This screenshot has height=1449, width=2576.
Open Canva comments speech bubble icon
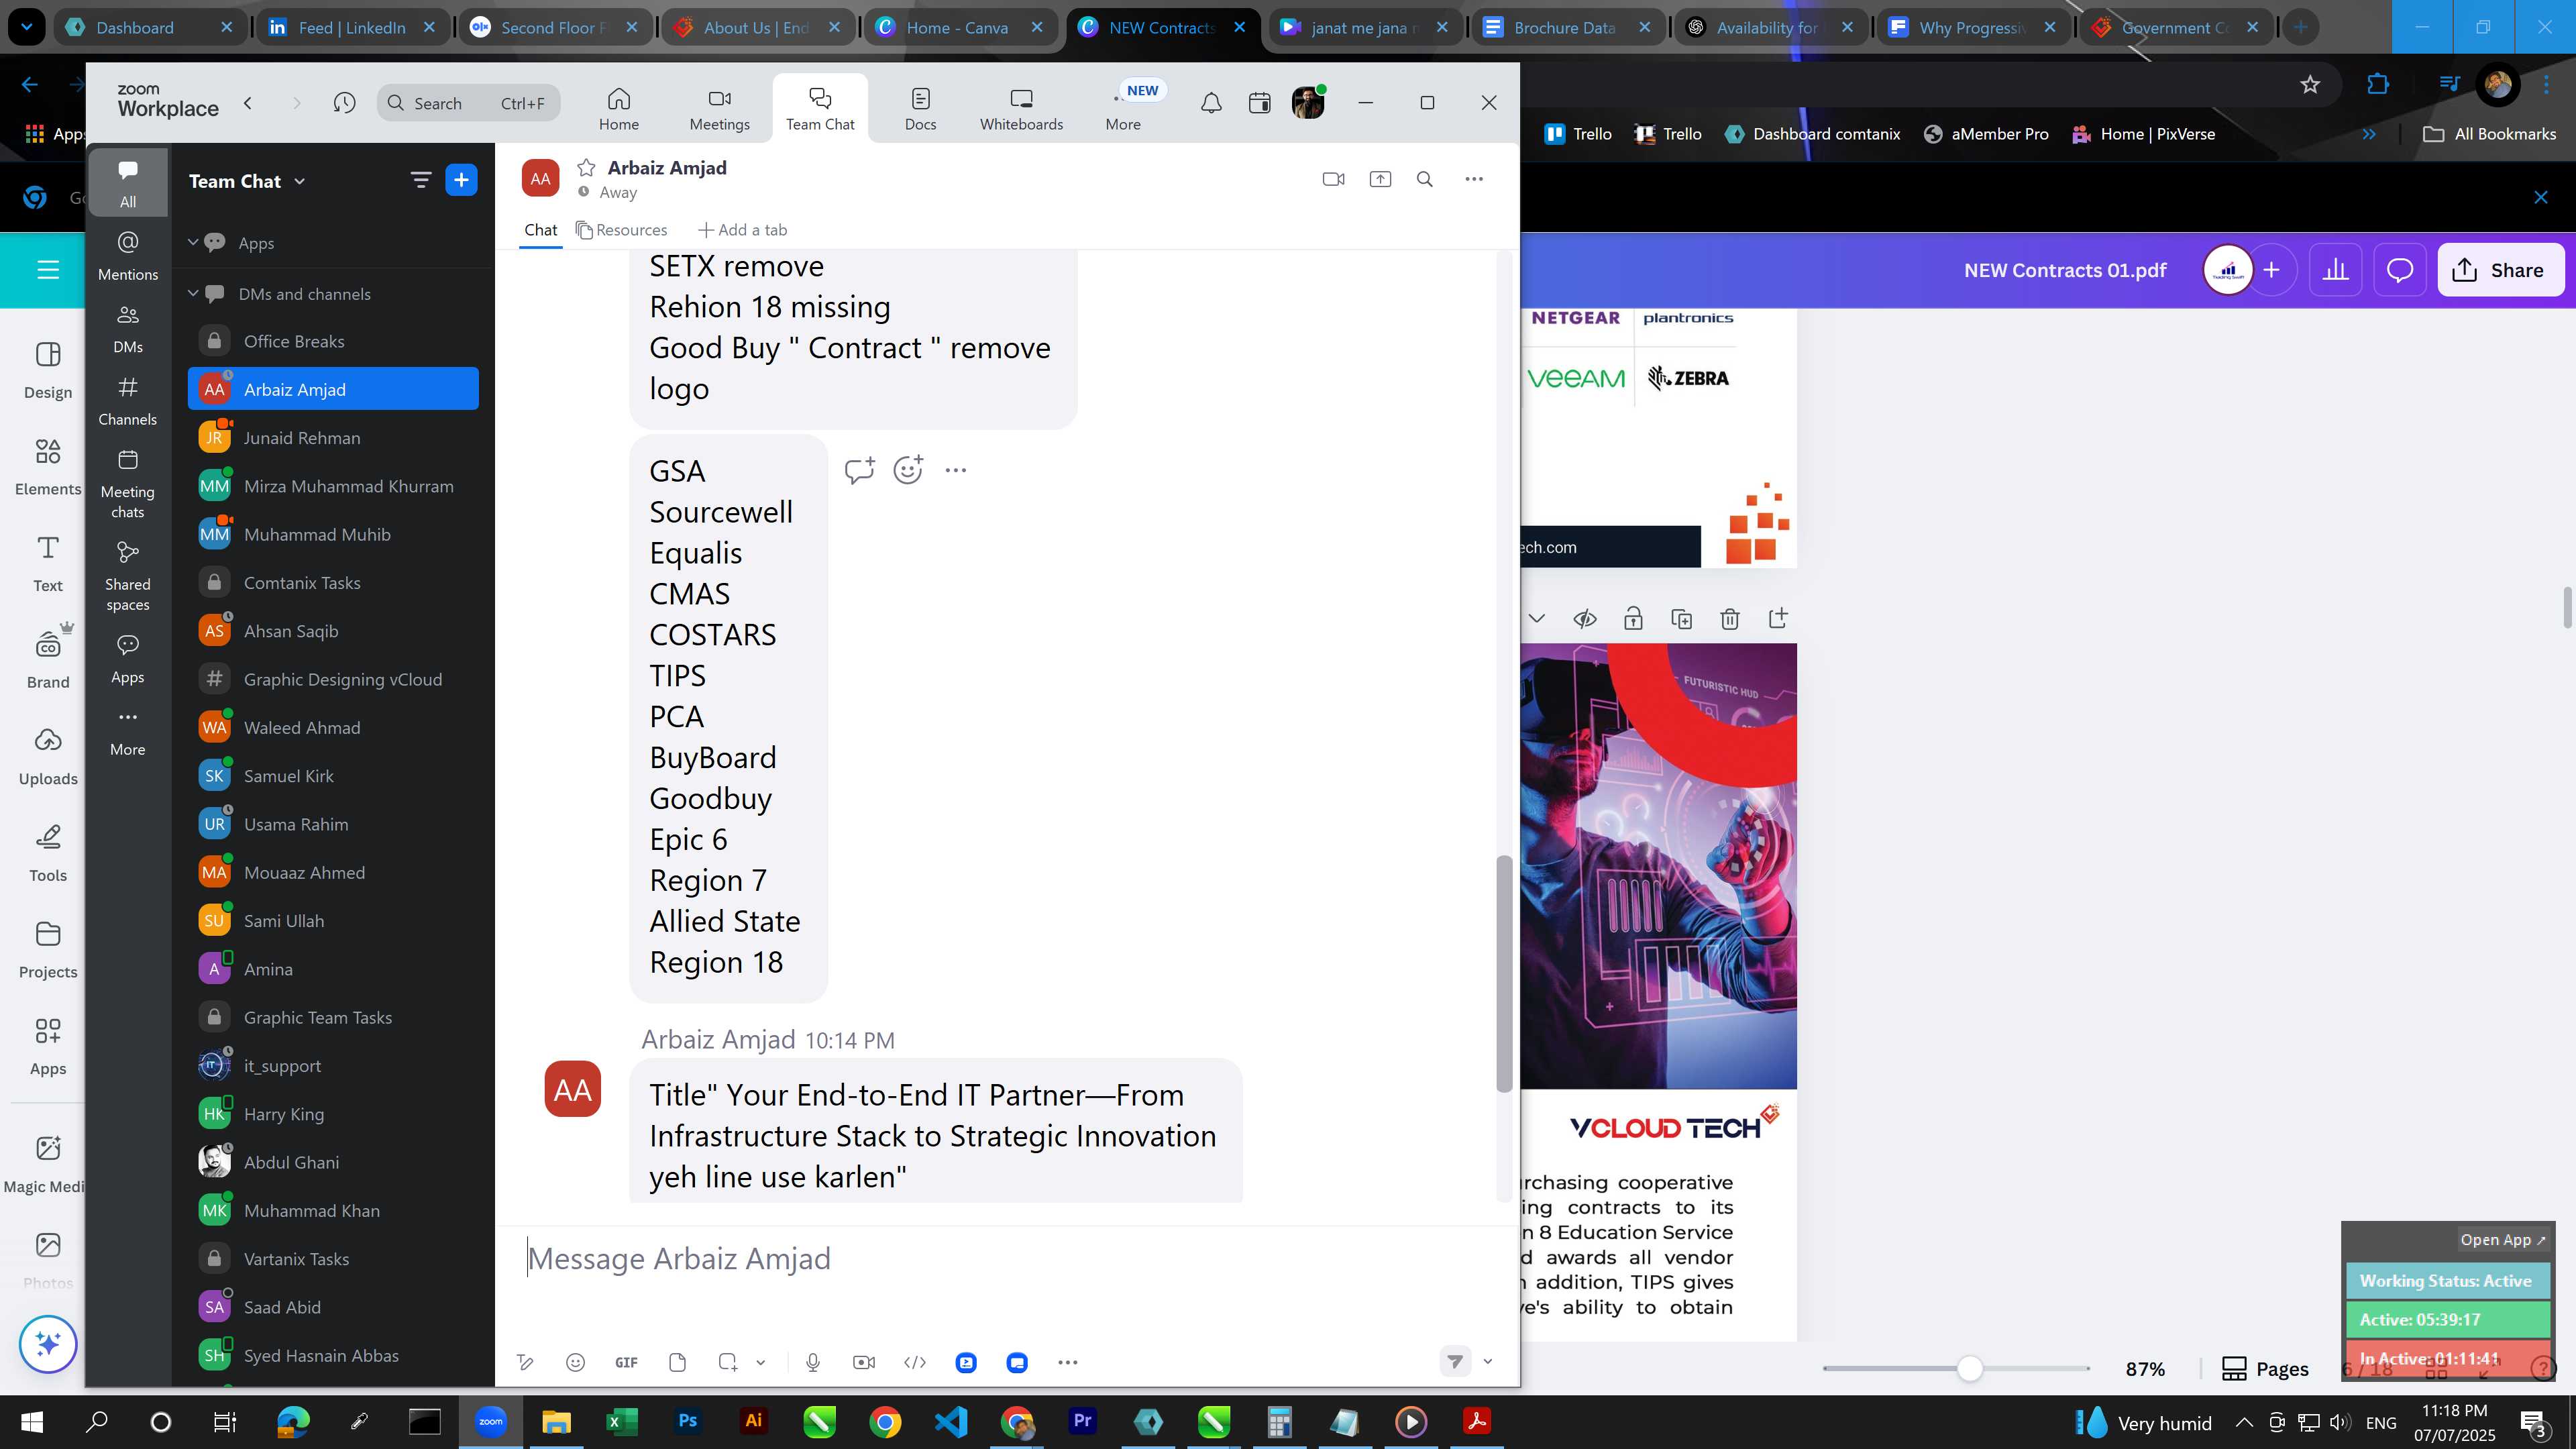tap(2400, 270)
